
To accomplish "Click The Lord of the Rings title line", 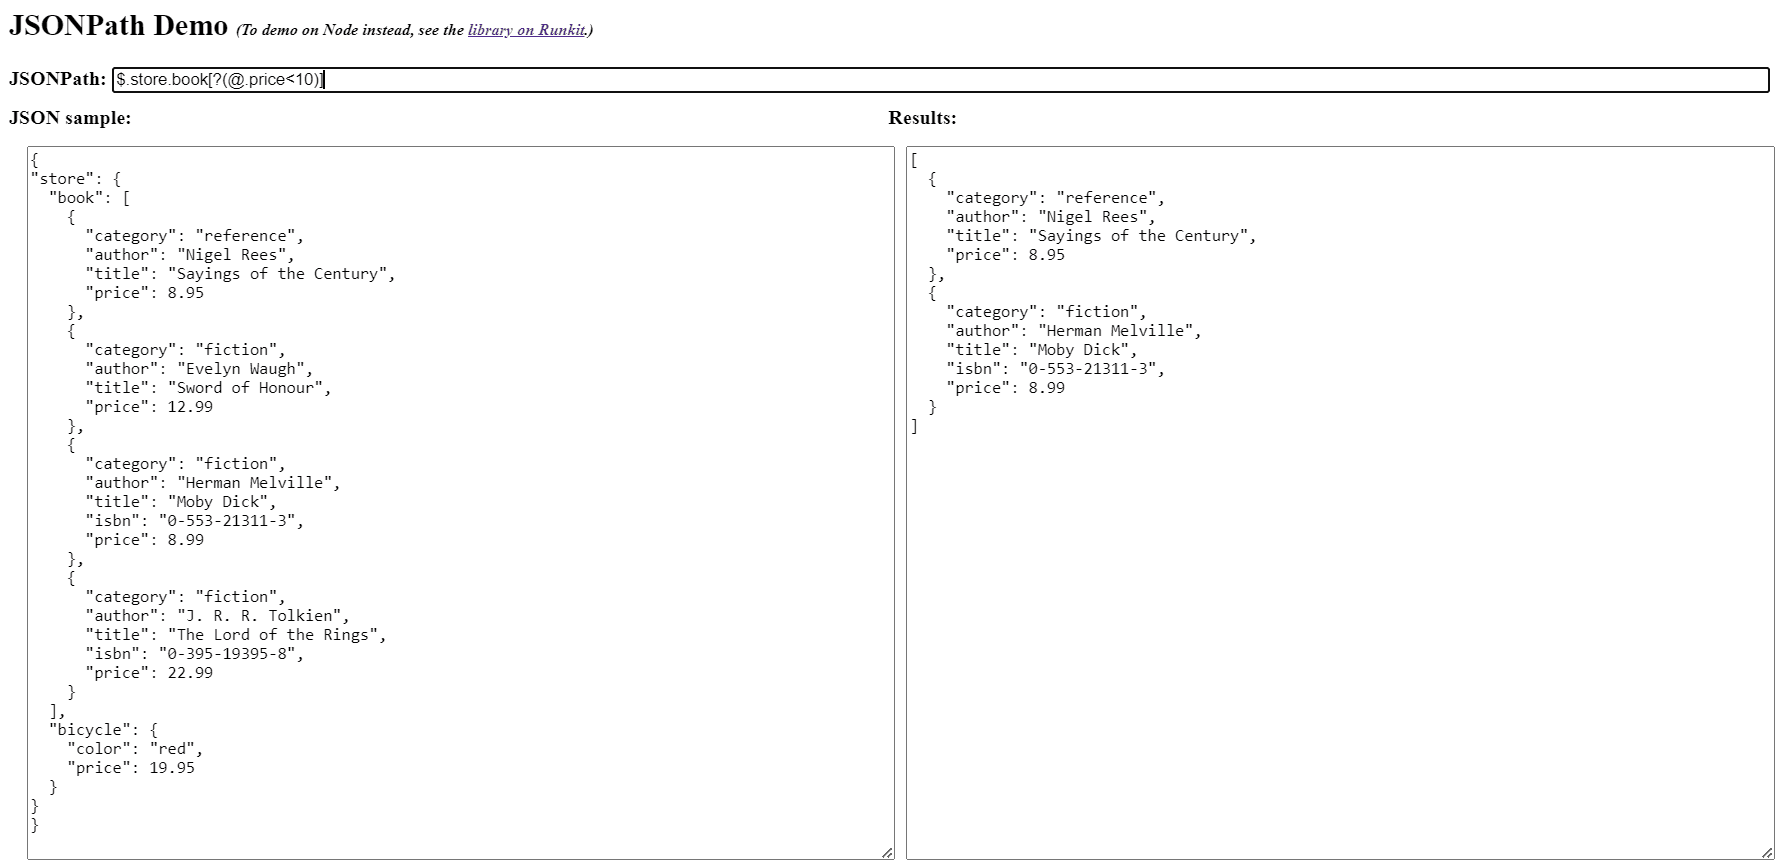I will tap(235, 635).
